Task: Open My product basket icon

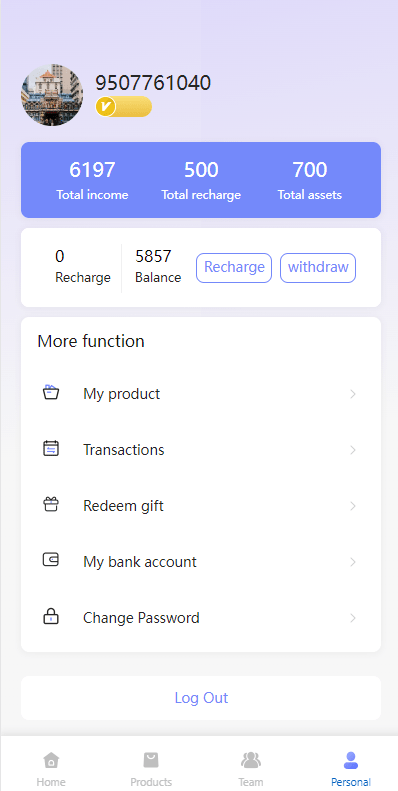Action: click(x=51, y=392)
